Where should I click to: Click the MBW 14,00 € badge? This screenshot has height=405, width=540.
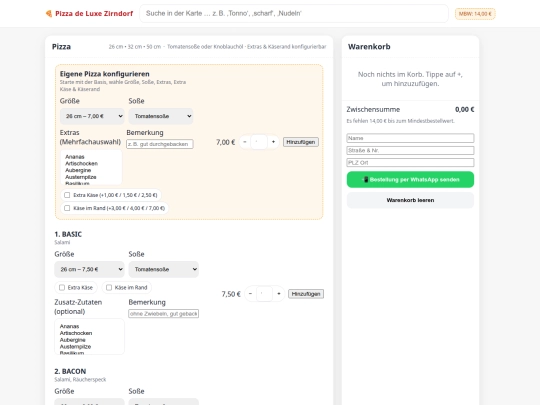pos(475,14)
